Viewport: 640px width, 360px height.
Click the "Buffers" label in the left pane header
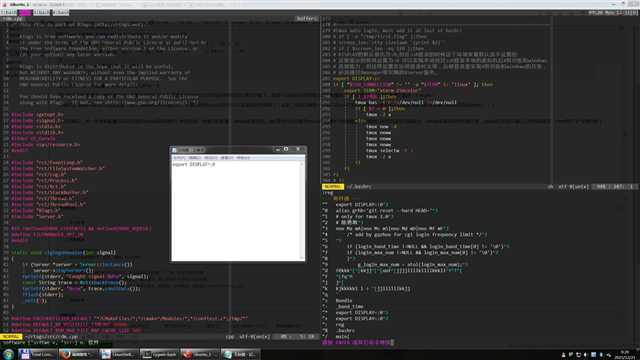coord(307,19)
